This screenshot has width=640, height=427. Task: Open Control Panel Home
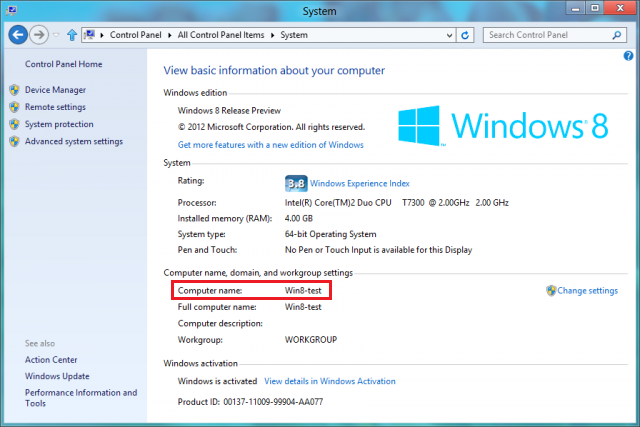click(x=64, y=64)
